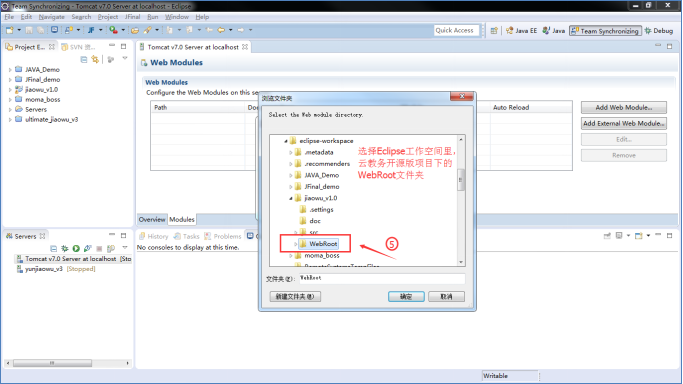The image size is (683, 384).
Task: Expand the WebRoot folder node
Action: point(295,244)
